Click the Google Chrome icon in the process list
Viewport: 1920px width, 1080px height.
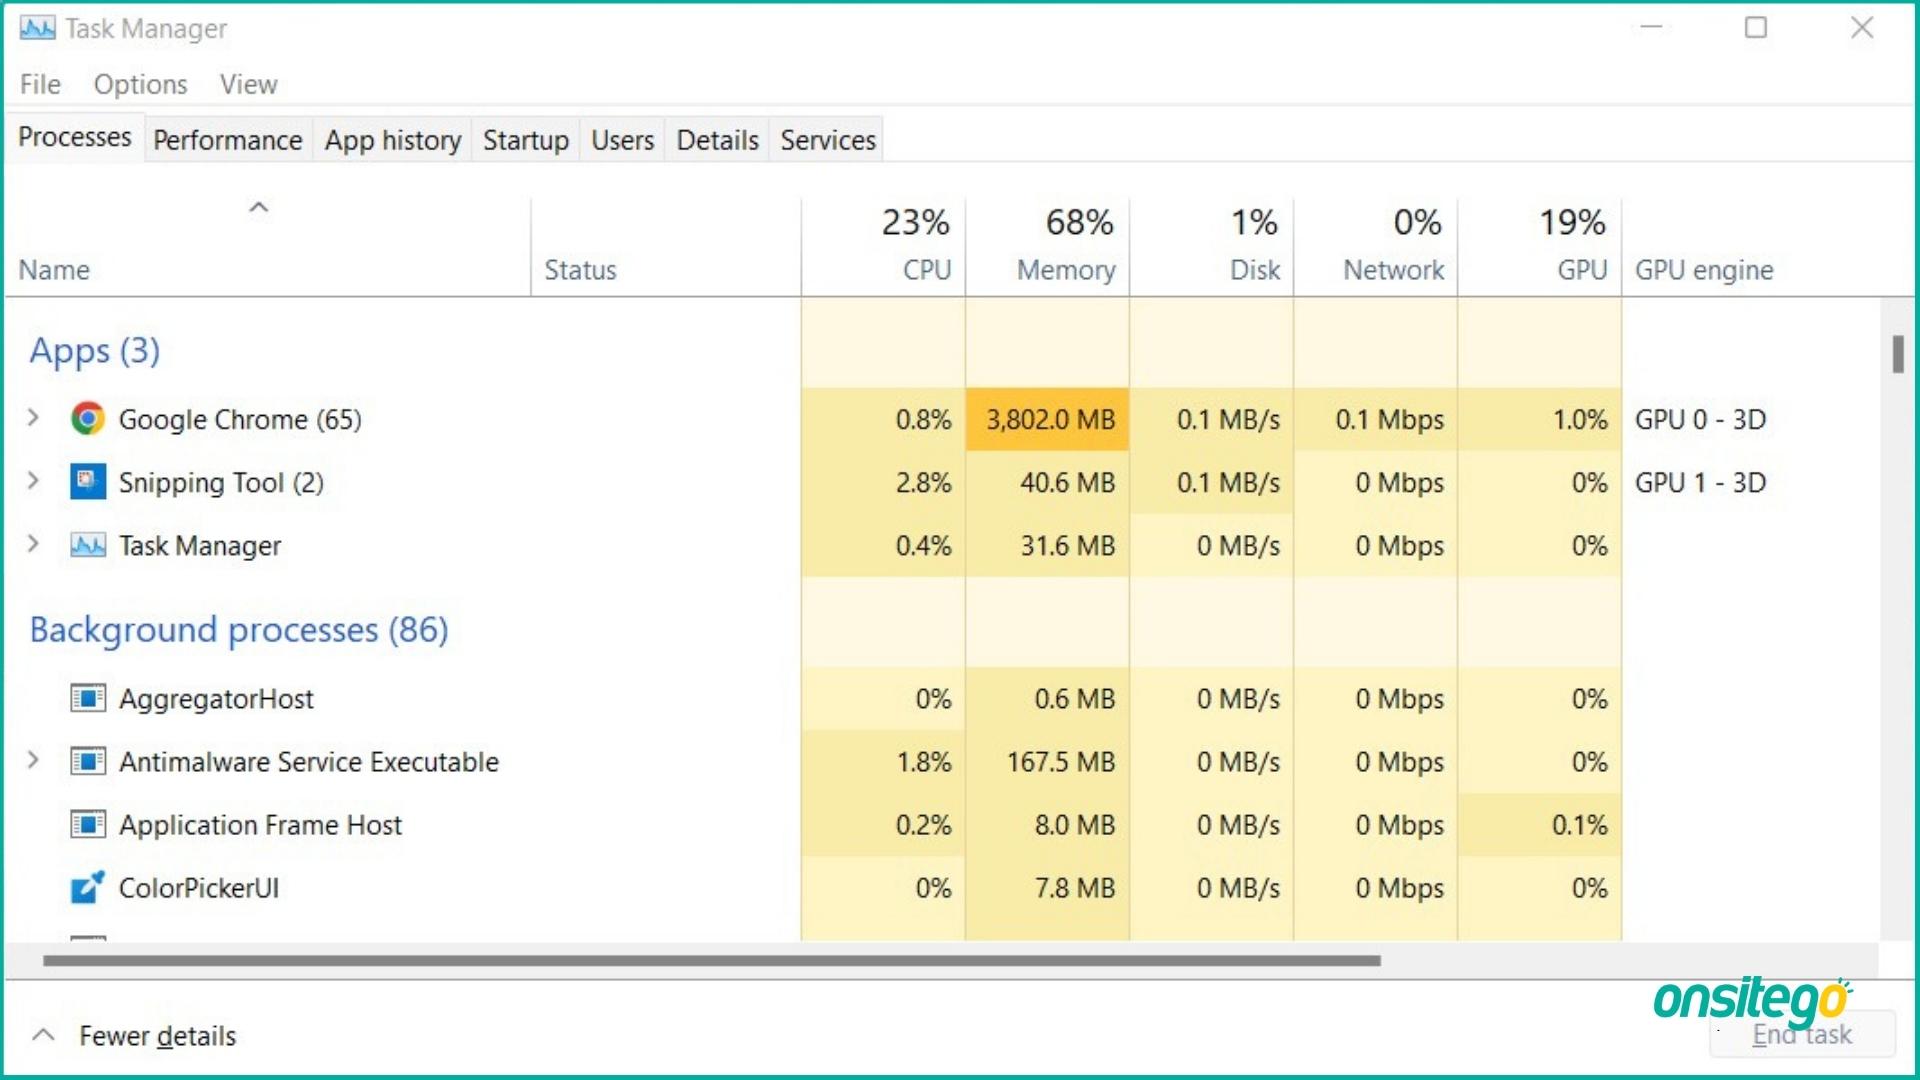[88, 419]
